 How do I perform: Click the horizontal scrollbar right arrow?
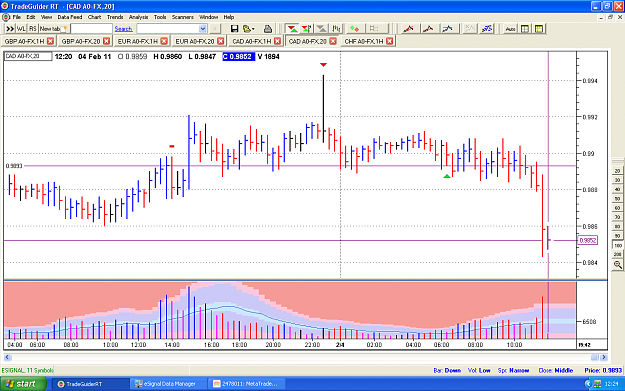point(603,358)
